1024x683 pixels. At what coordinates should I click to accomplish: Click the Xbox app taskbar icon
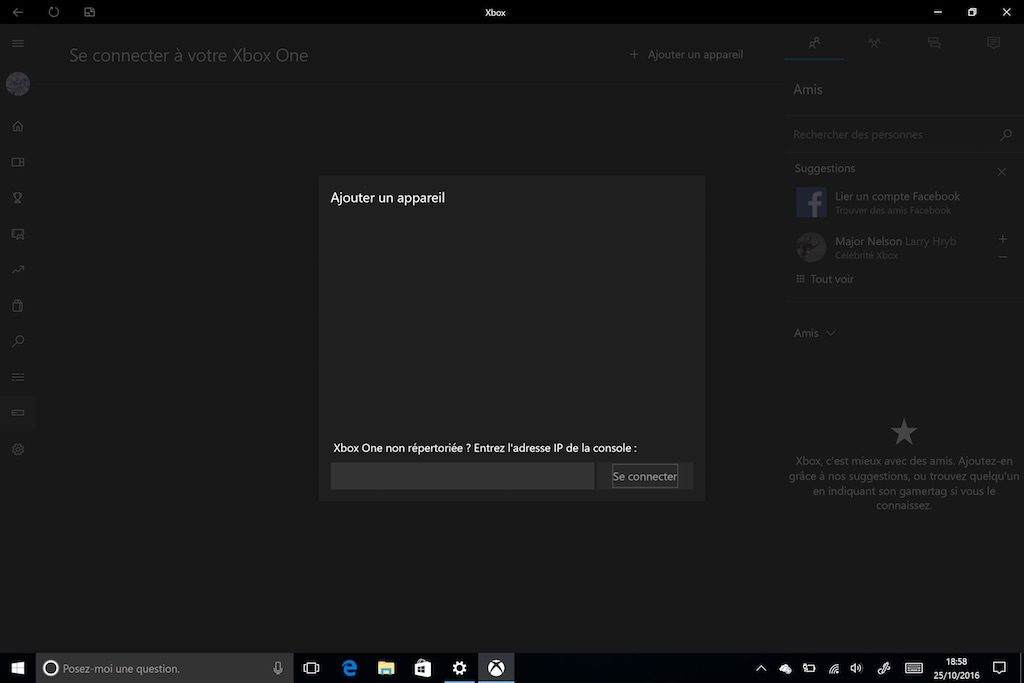click(496, 668)
